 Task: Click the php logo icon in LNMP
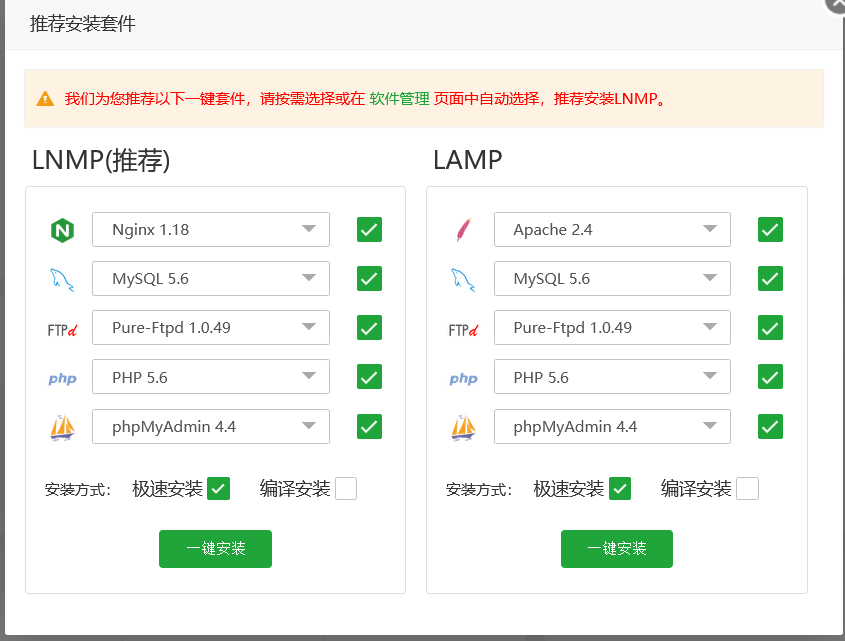click(x=63, y=378)
